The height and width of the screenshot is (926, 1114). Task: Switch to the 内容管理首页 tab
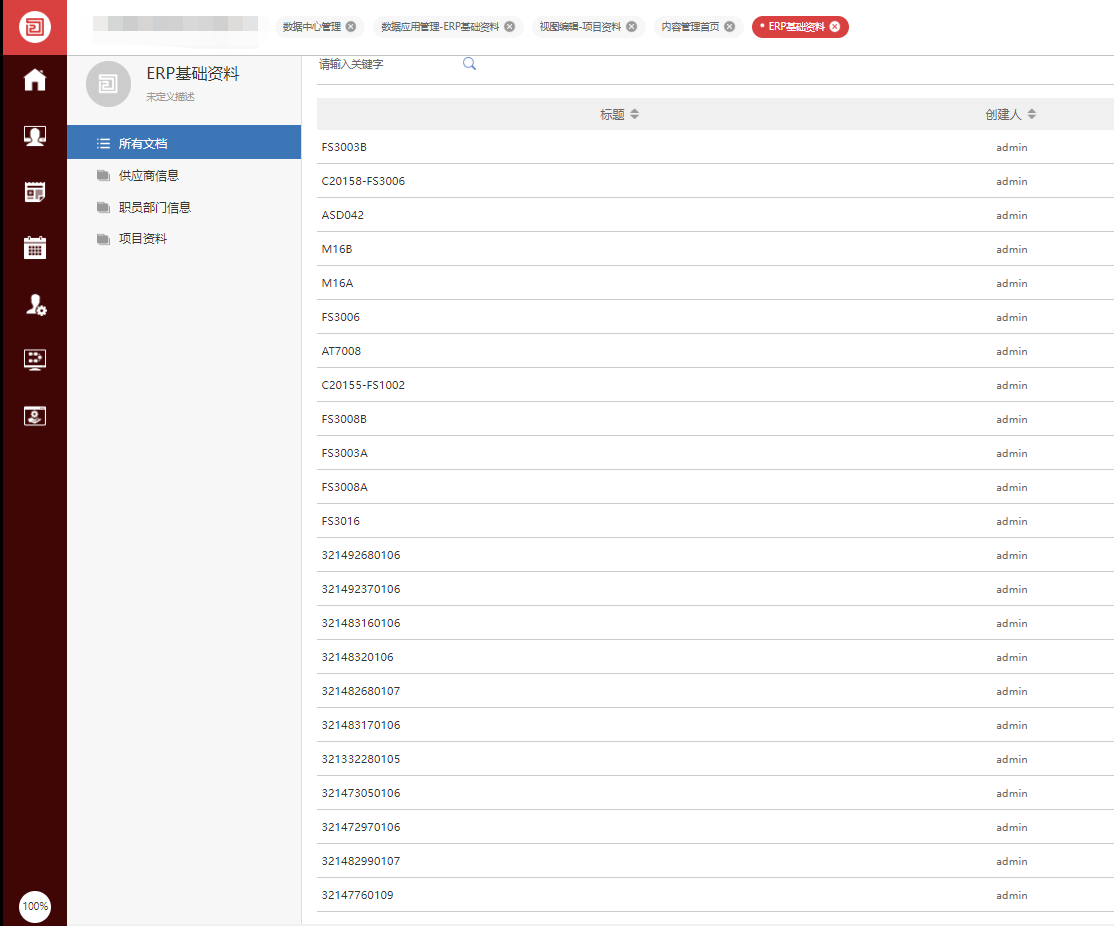[x=690, y=26]
